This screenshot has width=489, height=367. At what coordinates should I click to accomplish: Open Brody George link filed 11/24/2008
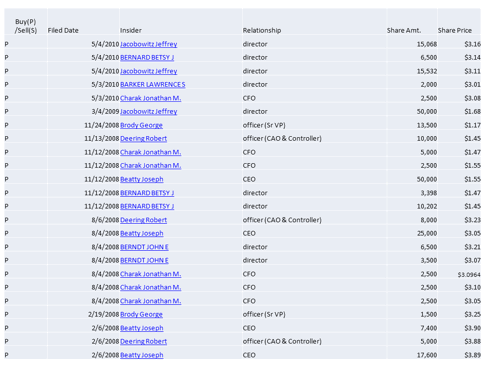coord(141,125)
